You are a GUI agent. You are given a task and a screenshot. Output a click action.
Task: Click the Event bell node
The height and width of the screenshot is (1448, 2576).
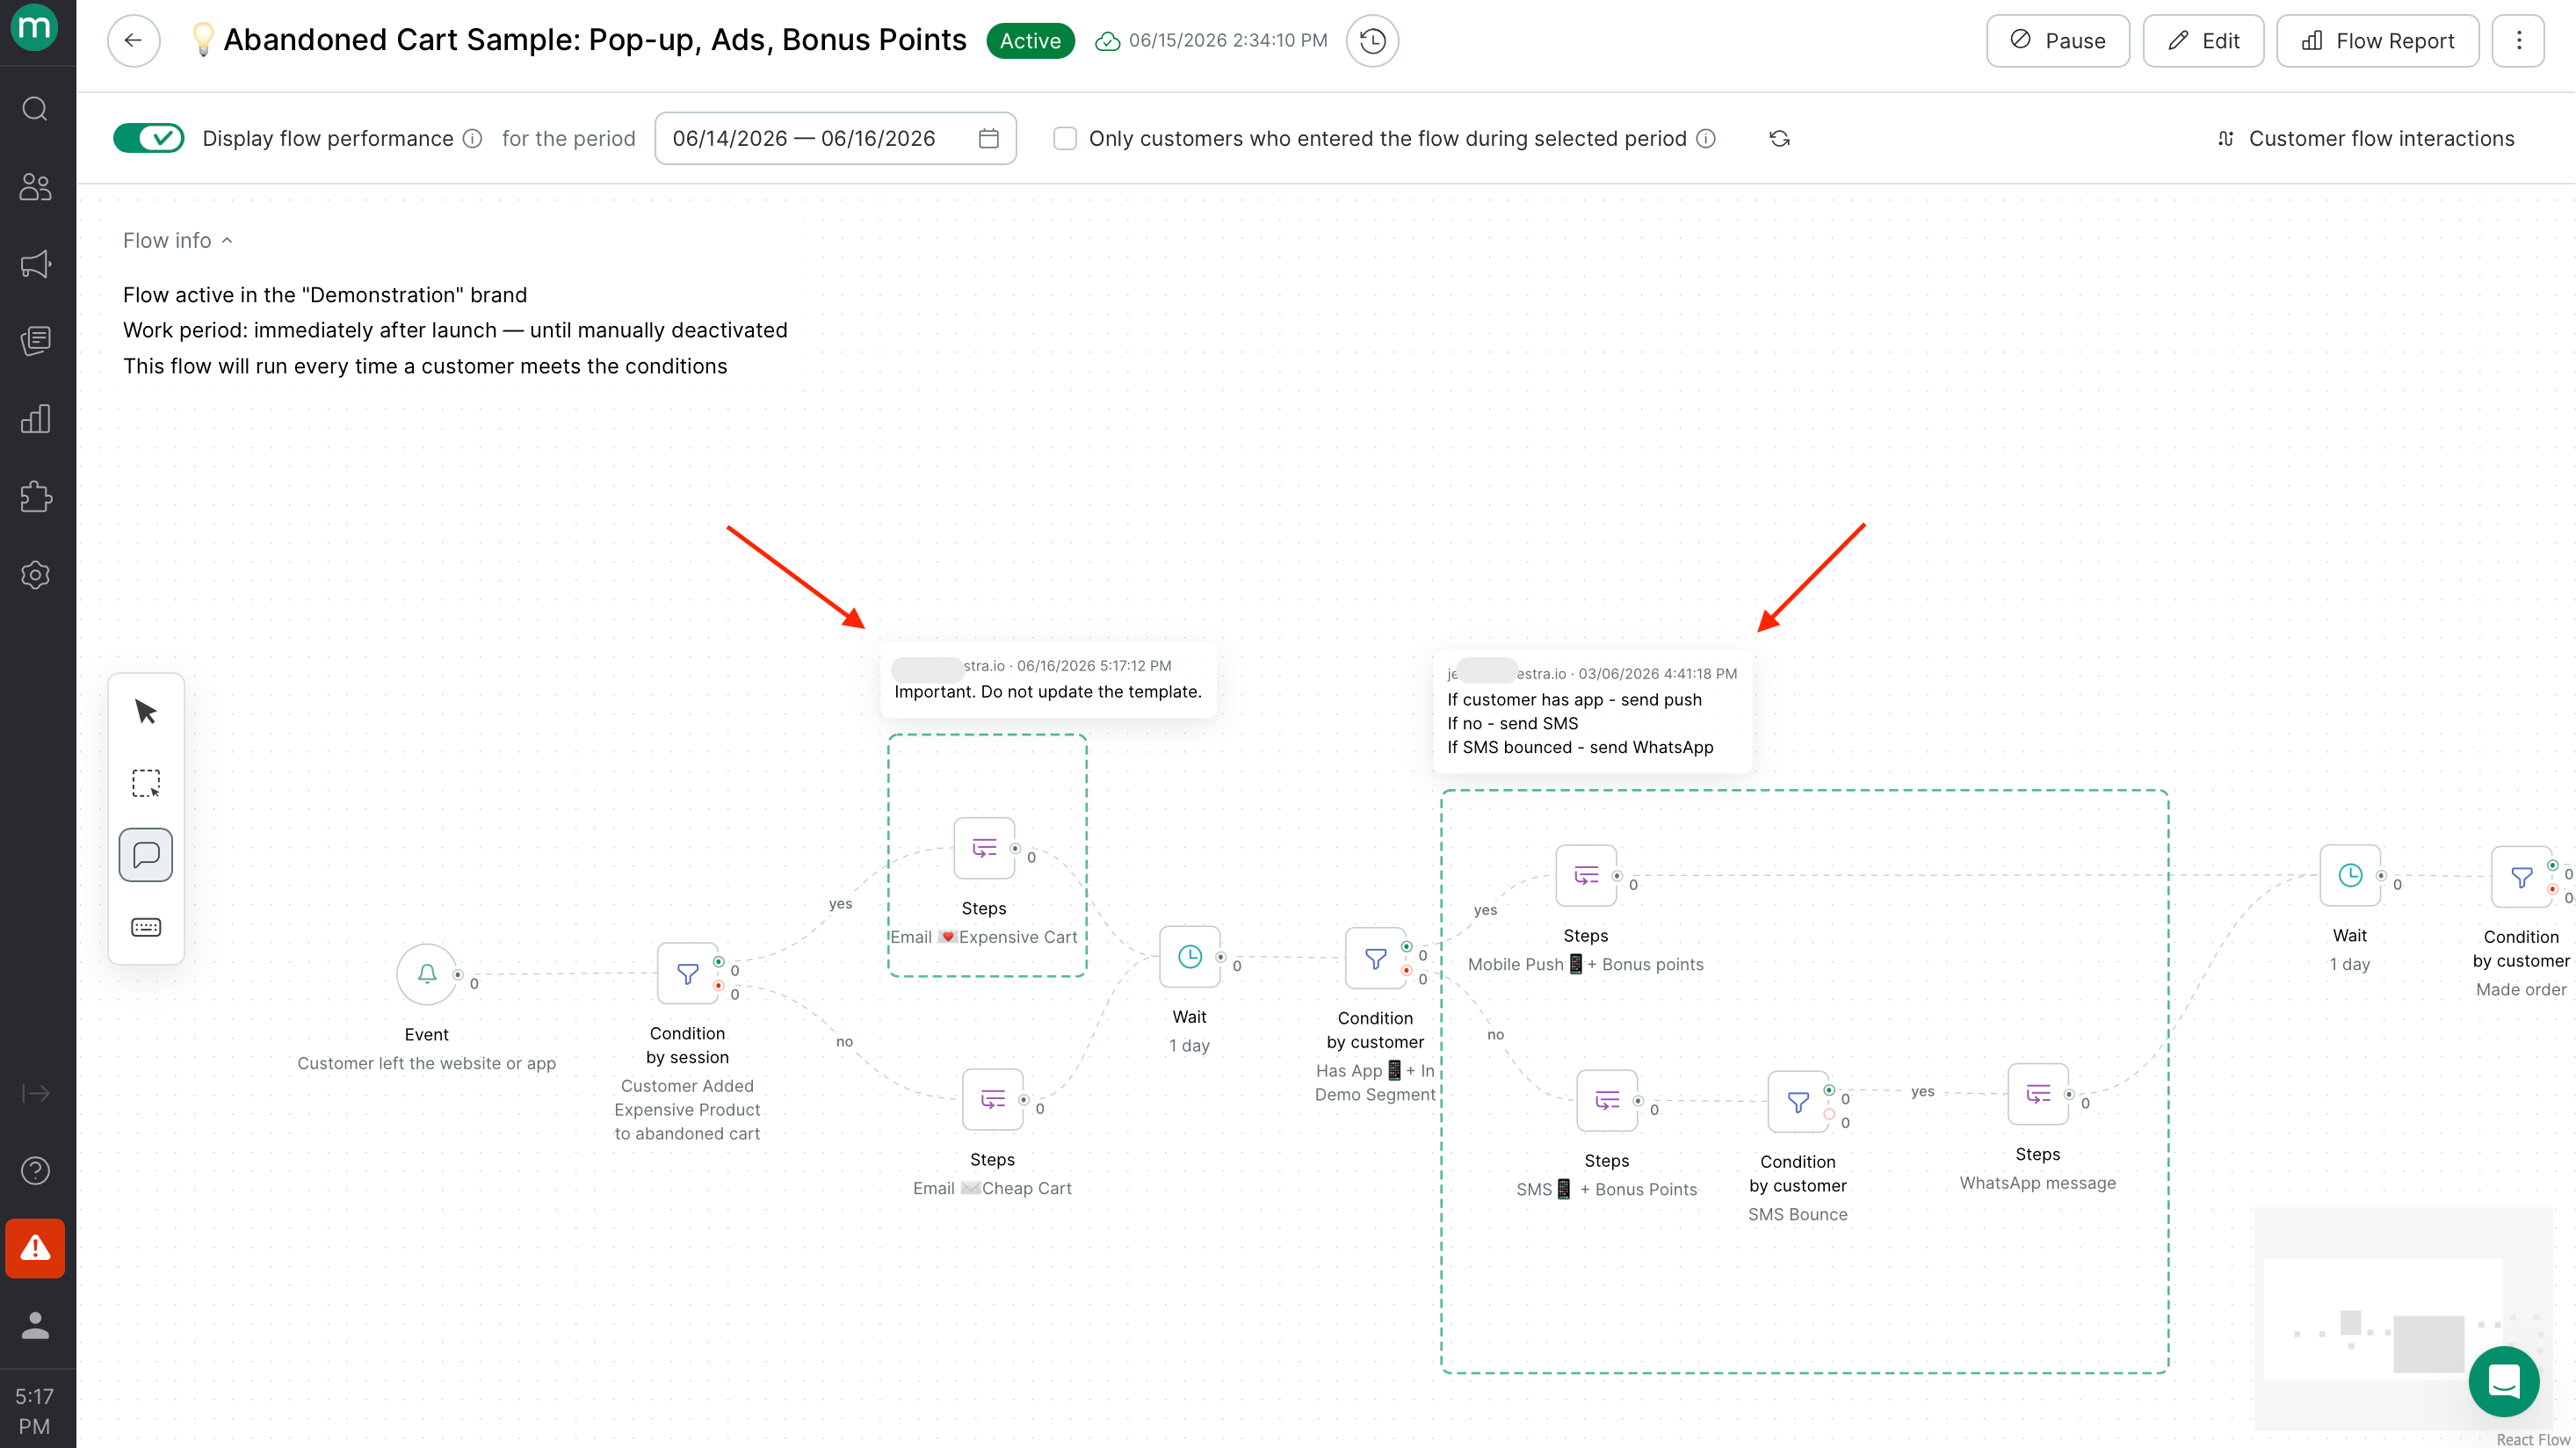click(x=427, y=974)
